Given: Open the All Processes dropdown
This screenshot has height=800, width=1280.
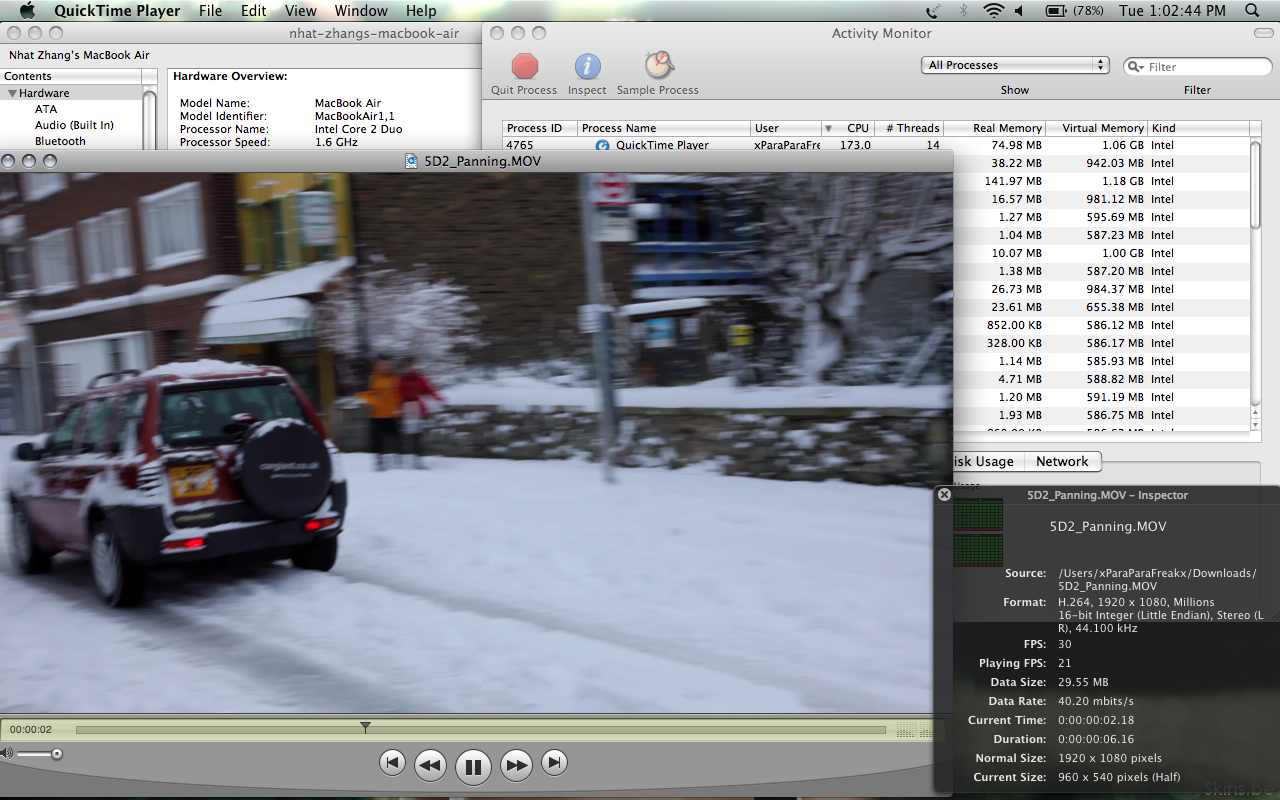Looking at the screenshot, I should point(1015,65).
